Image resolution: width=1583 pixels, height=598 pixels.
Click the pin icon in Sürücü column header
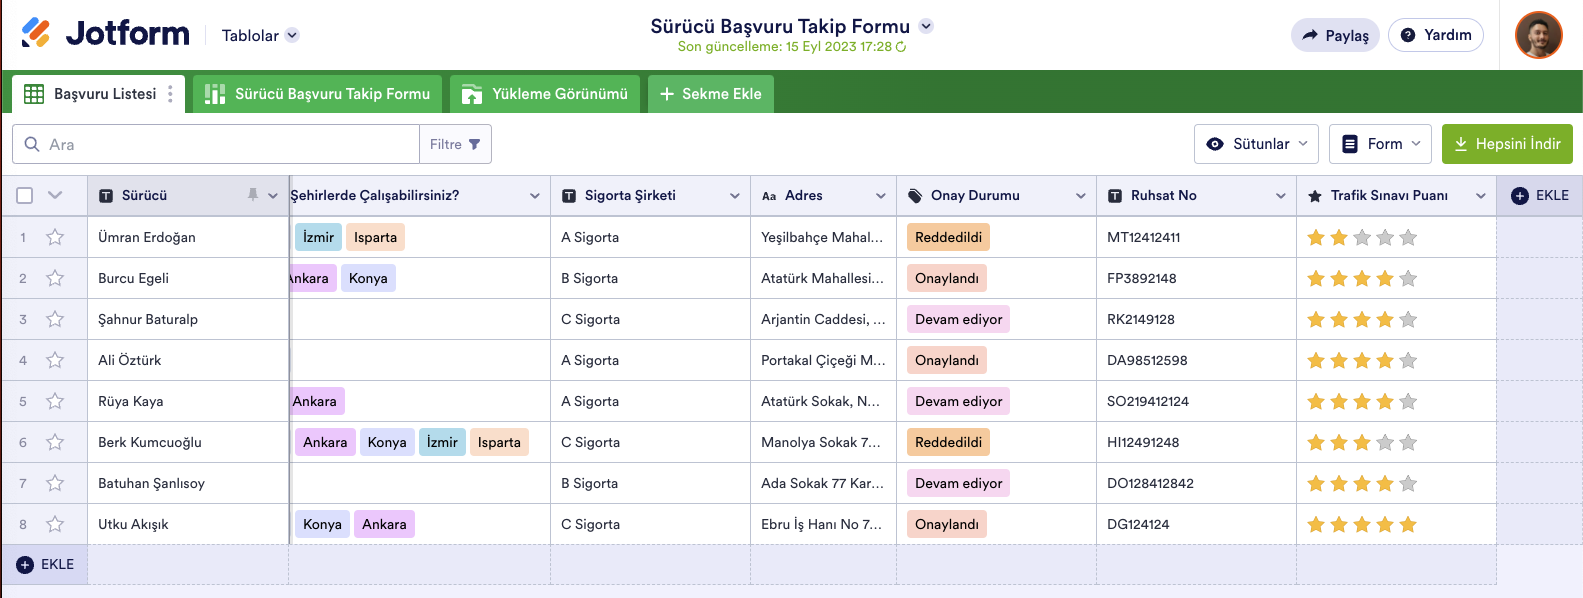click(253, 195)
